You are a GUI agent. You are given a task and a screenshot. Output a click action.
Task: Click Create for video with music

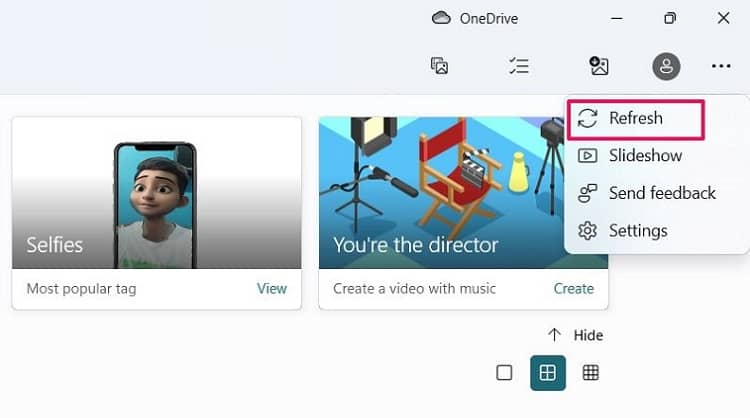click(x=573, y=289)
